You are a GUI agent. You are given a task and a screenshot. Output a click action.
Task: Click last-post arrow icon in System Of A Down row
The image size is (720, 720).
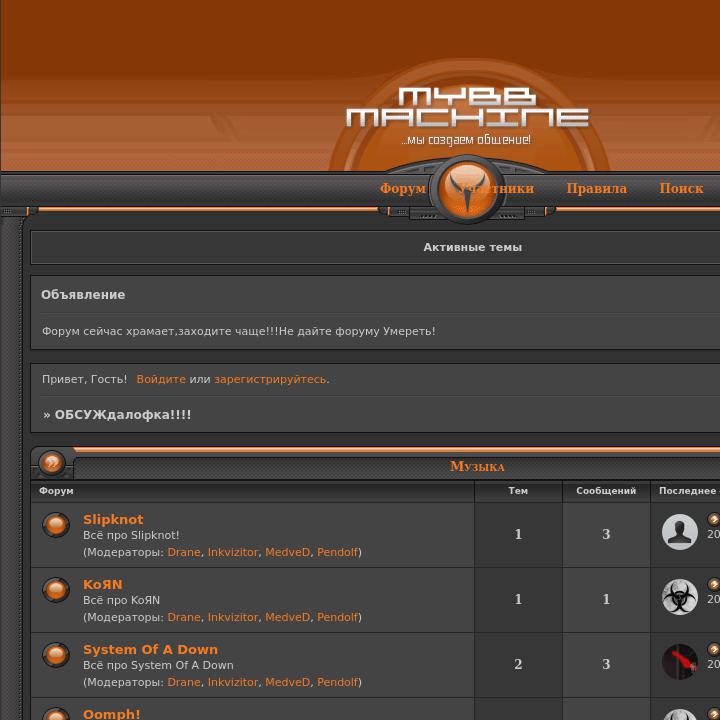click(x=714, y=649)
